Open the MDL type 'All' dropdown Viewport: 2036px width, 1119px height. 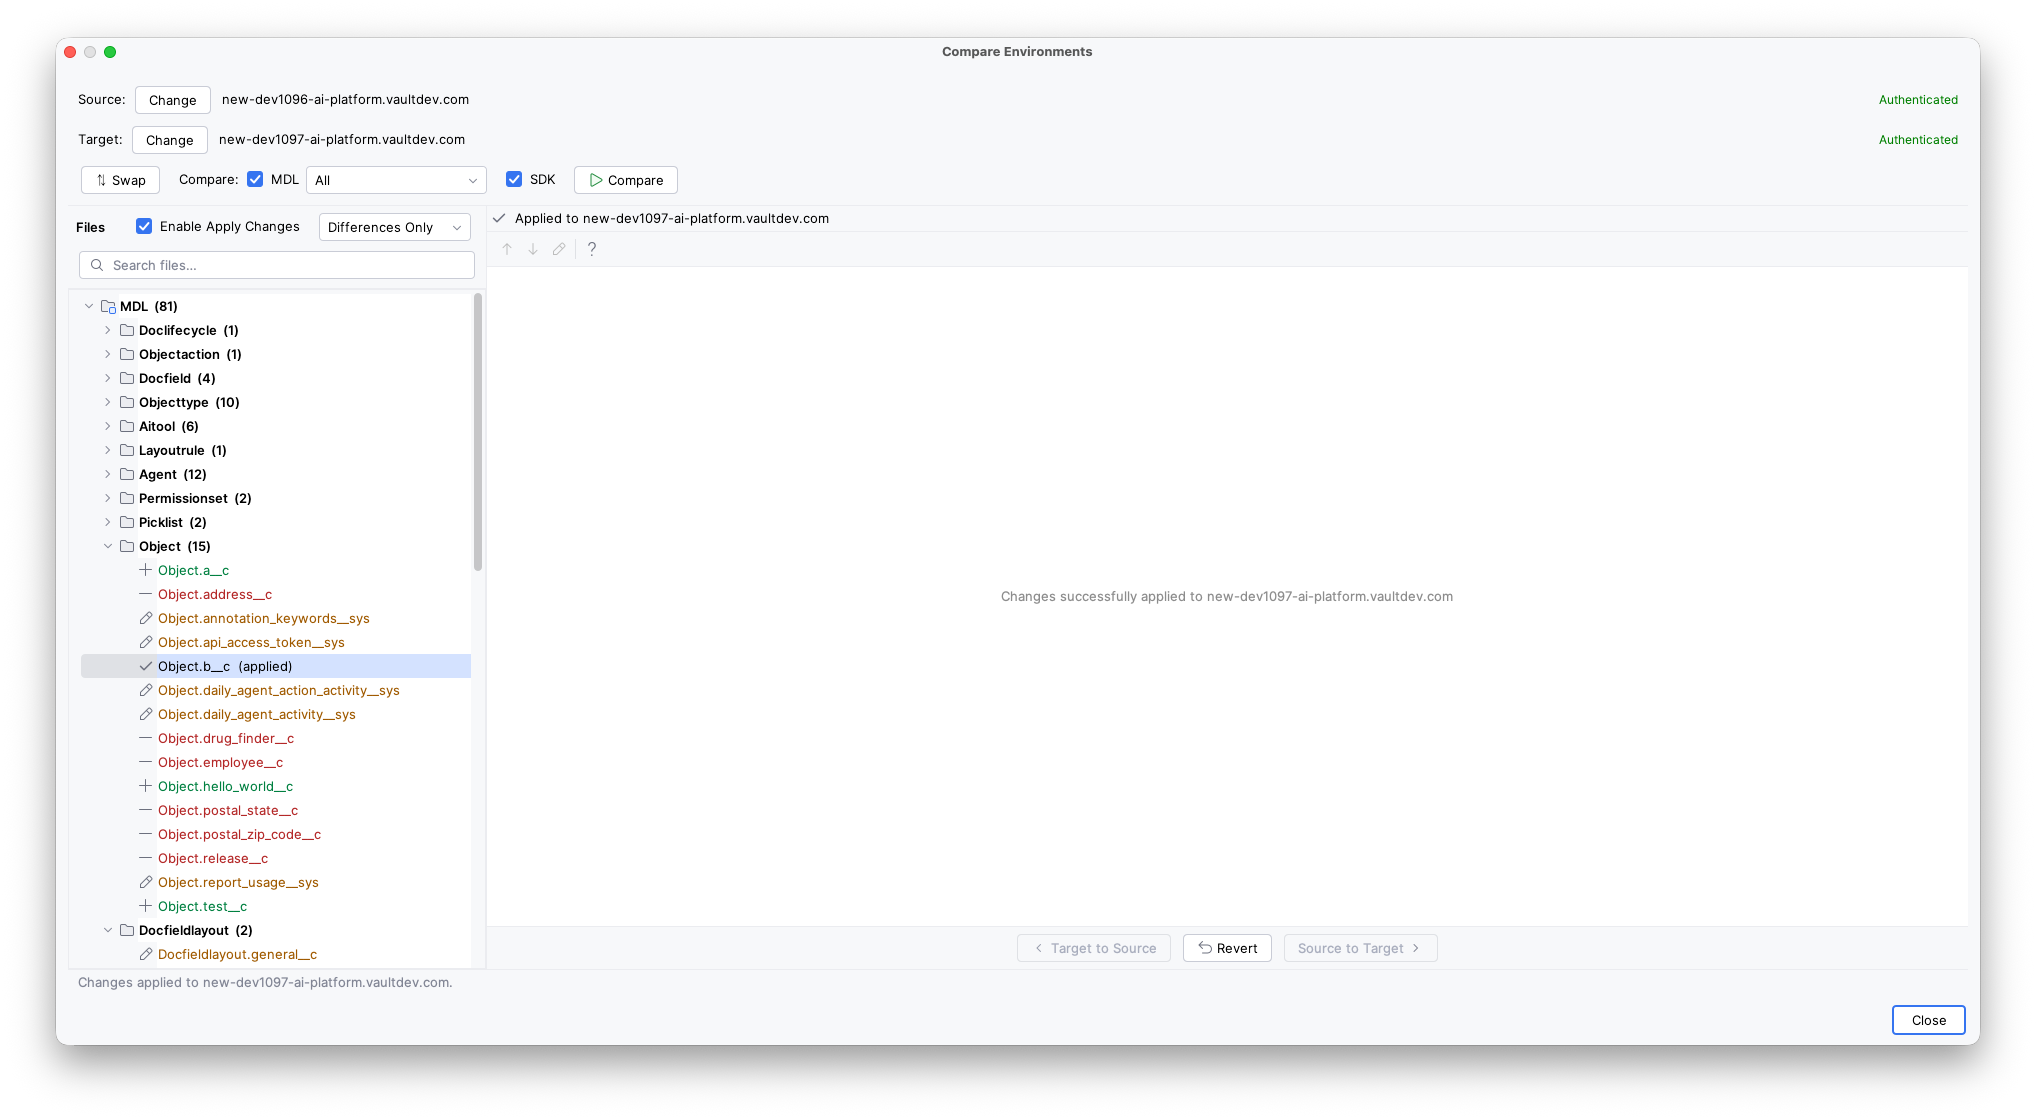[x=396, y=180]
